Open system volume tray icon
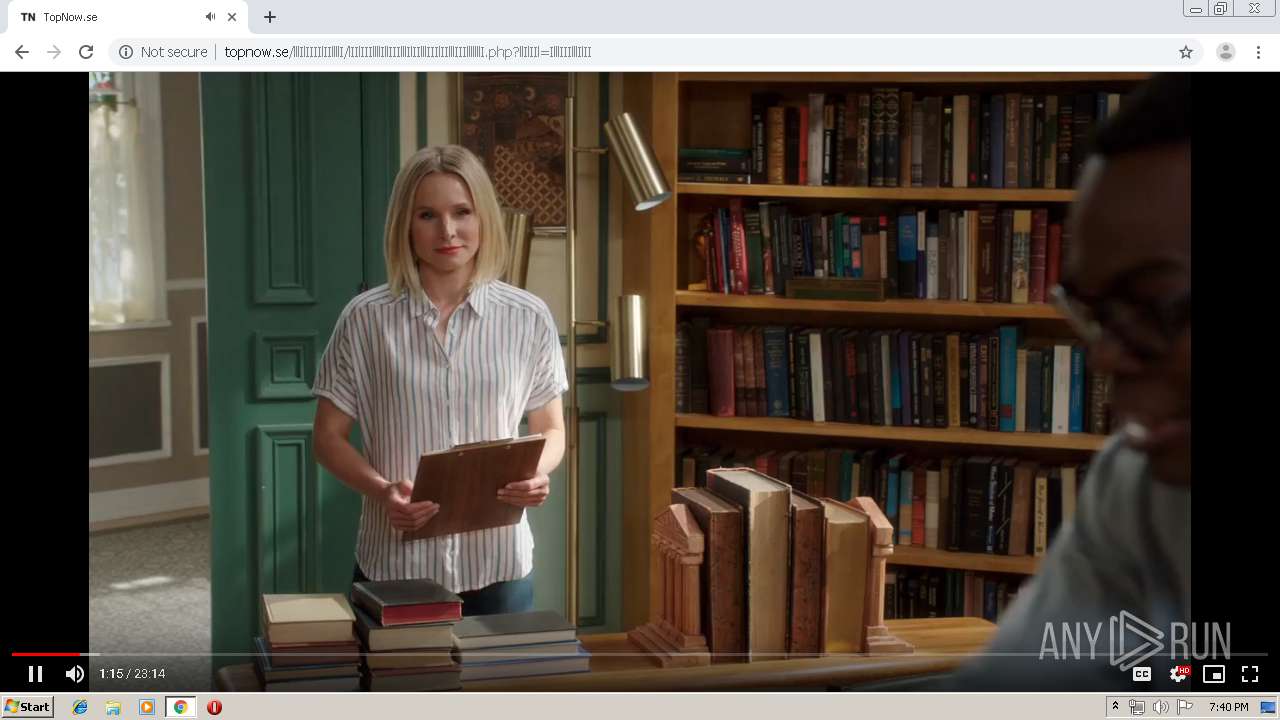 tap(1160, 707)
